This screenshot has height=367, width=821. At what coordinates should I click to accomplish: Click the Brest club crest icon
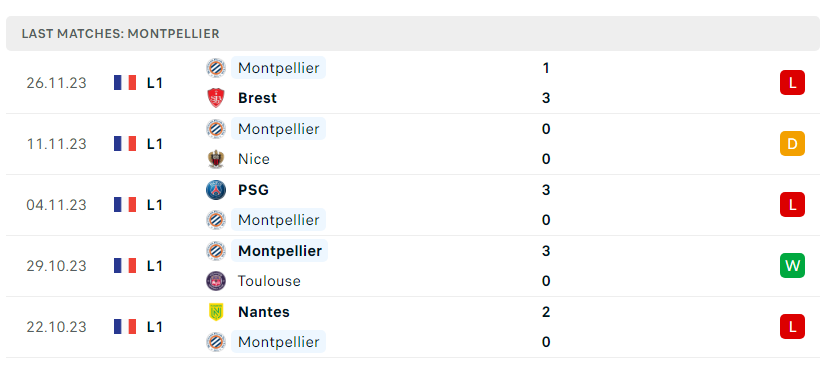(x=216, y=98)
